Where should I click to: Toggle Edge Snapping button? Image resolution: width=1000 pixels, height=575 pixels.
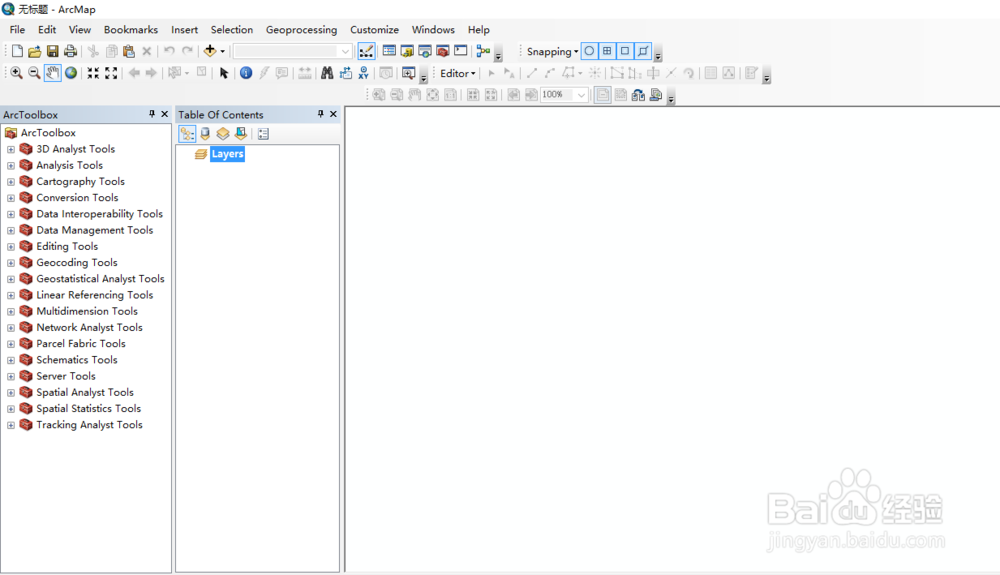[x=643, y=51]
